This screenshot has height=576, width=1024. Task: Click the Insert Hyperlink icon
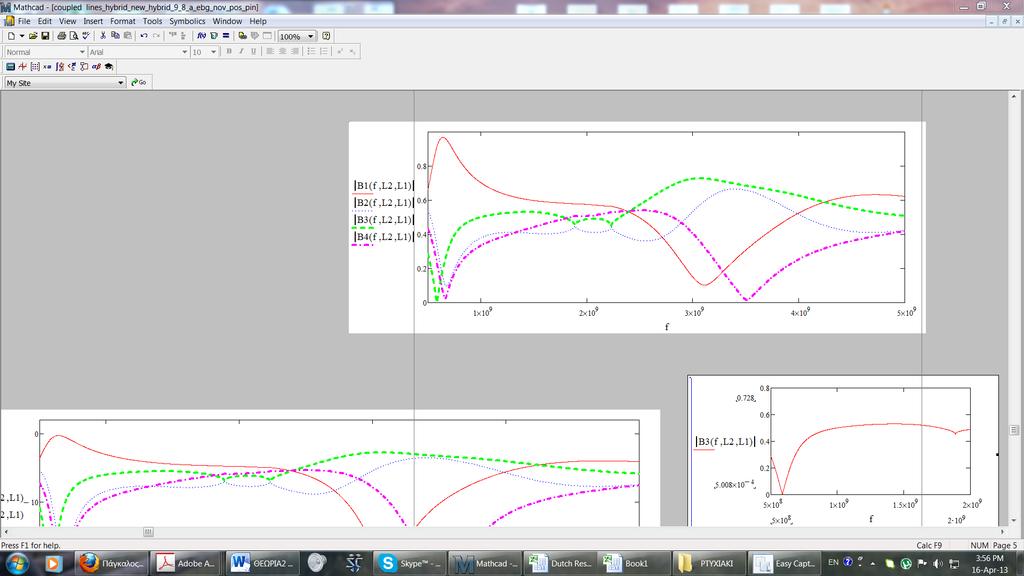(242, 36)
